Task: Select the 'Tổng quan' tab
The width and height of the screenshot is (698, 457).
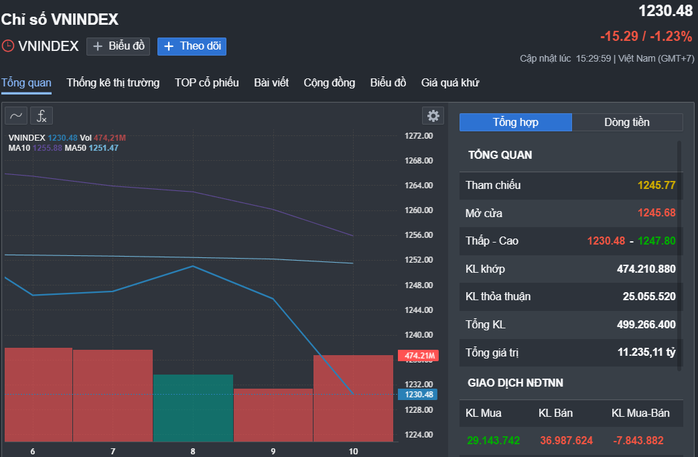Action: click(x=26, y=83)
